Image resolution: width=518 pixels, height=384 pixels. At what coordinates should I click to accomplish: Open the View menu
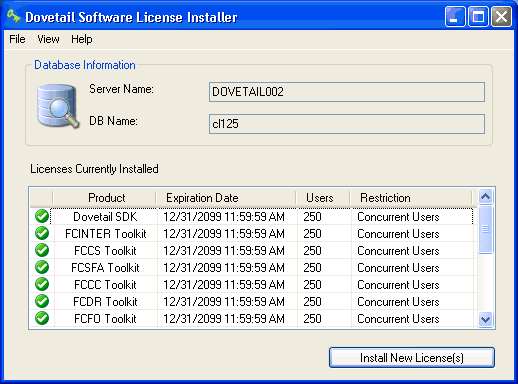tap(48, 39)
